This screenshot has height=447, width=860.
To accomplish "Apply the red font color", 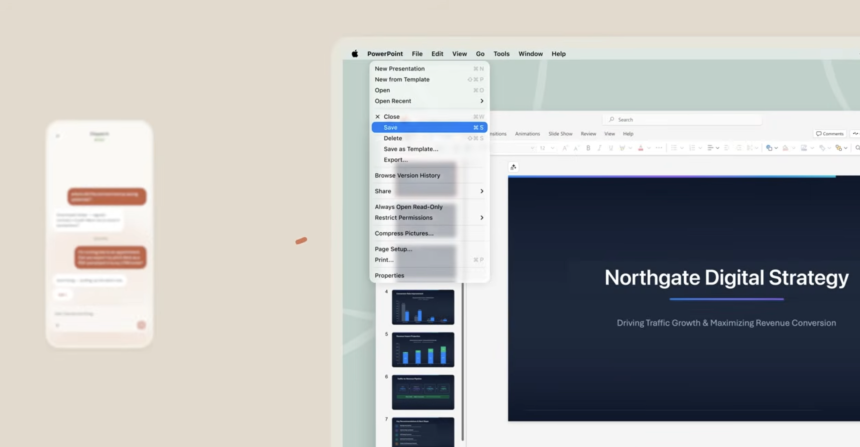I will [641, 148].
